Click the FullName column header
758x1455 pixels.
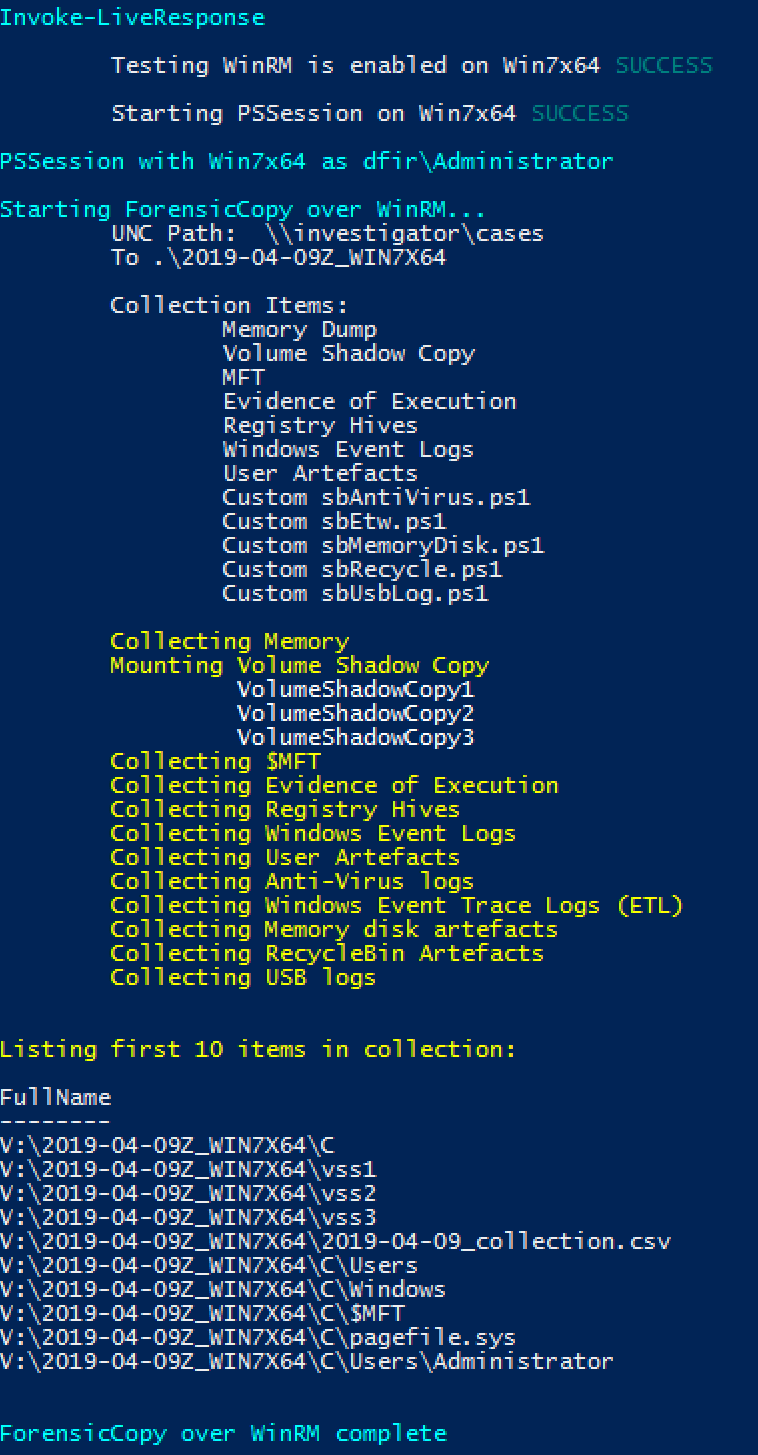56,1098
